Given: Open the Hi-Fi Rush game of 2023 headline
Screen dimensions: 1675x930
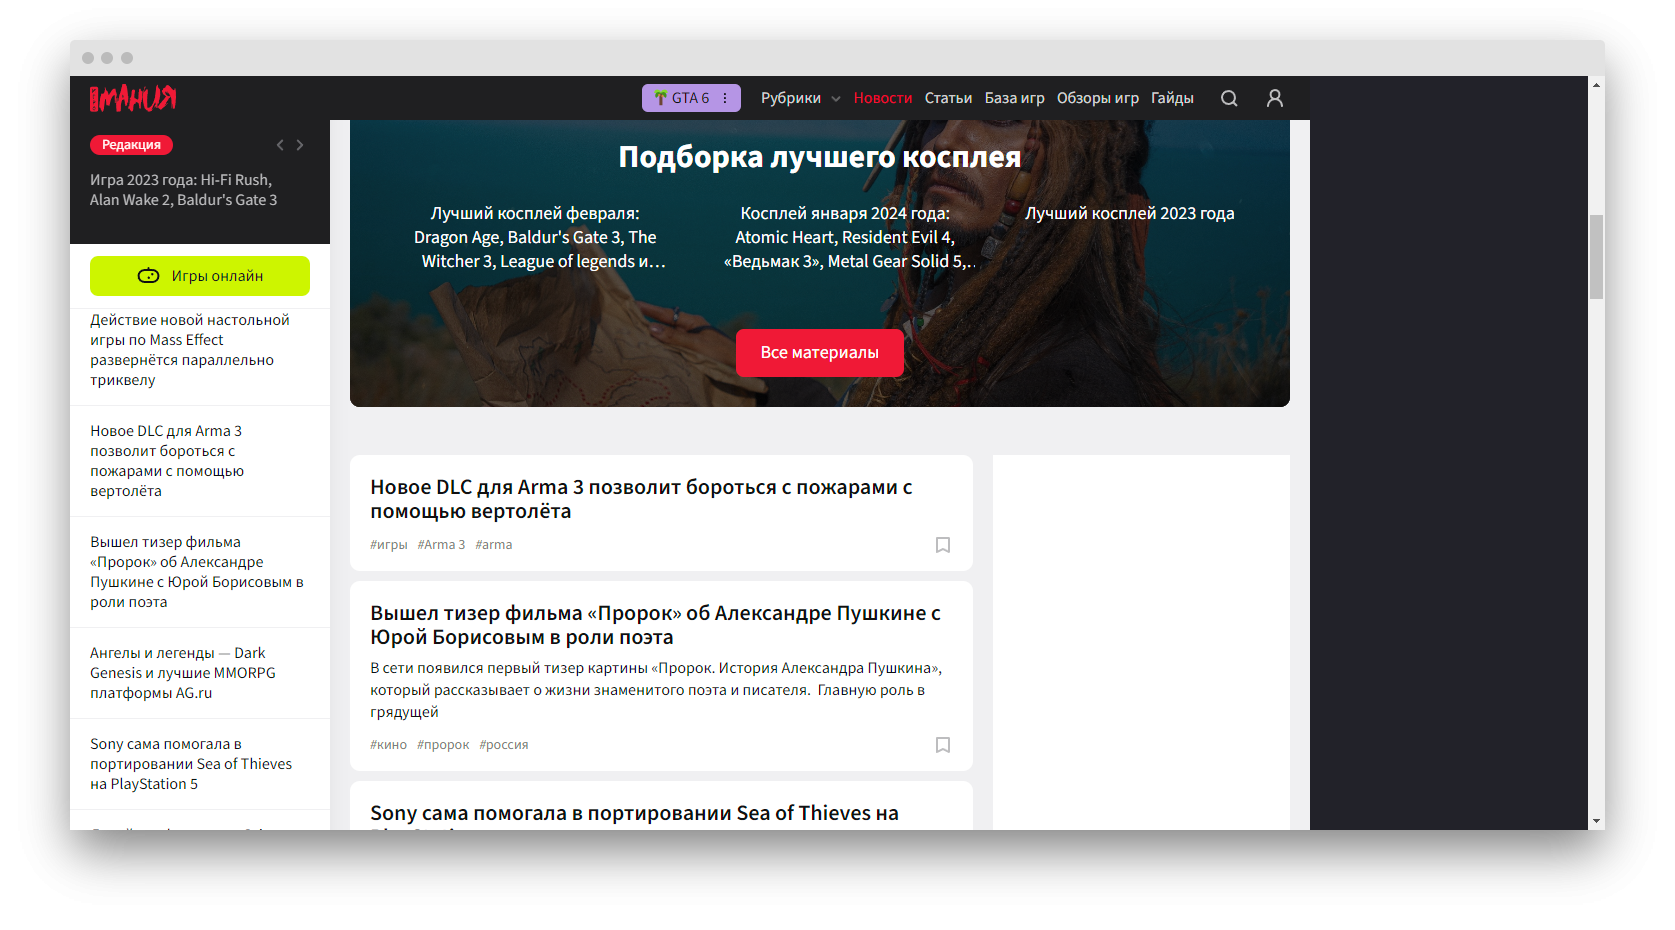Looking at the screenshot, I should pyautogui.click(x=183, y=189).
